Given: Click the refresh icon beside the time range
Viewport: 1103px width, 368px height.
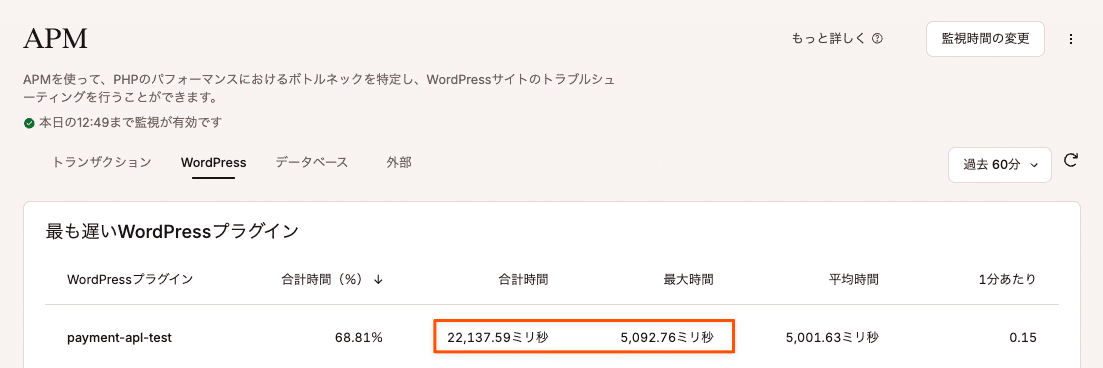Looking at the screenshot, I should click(x=1071, y=161).
